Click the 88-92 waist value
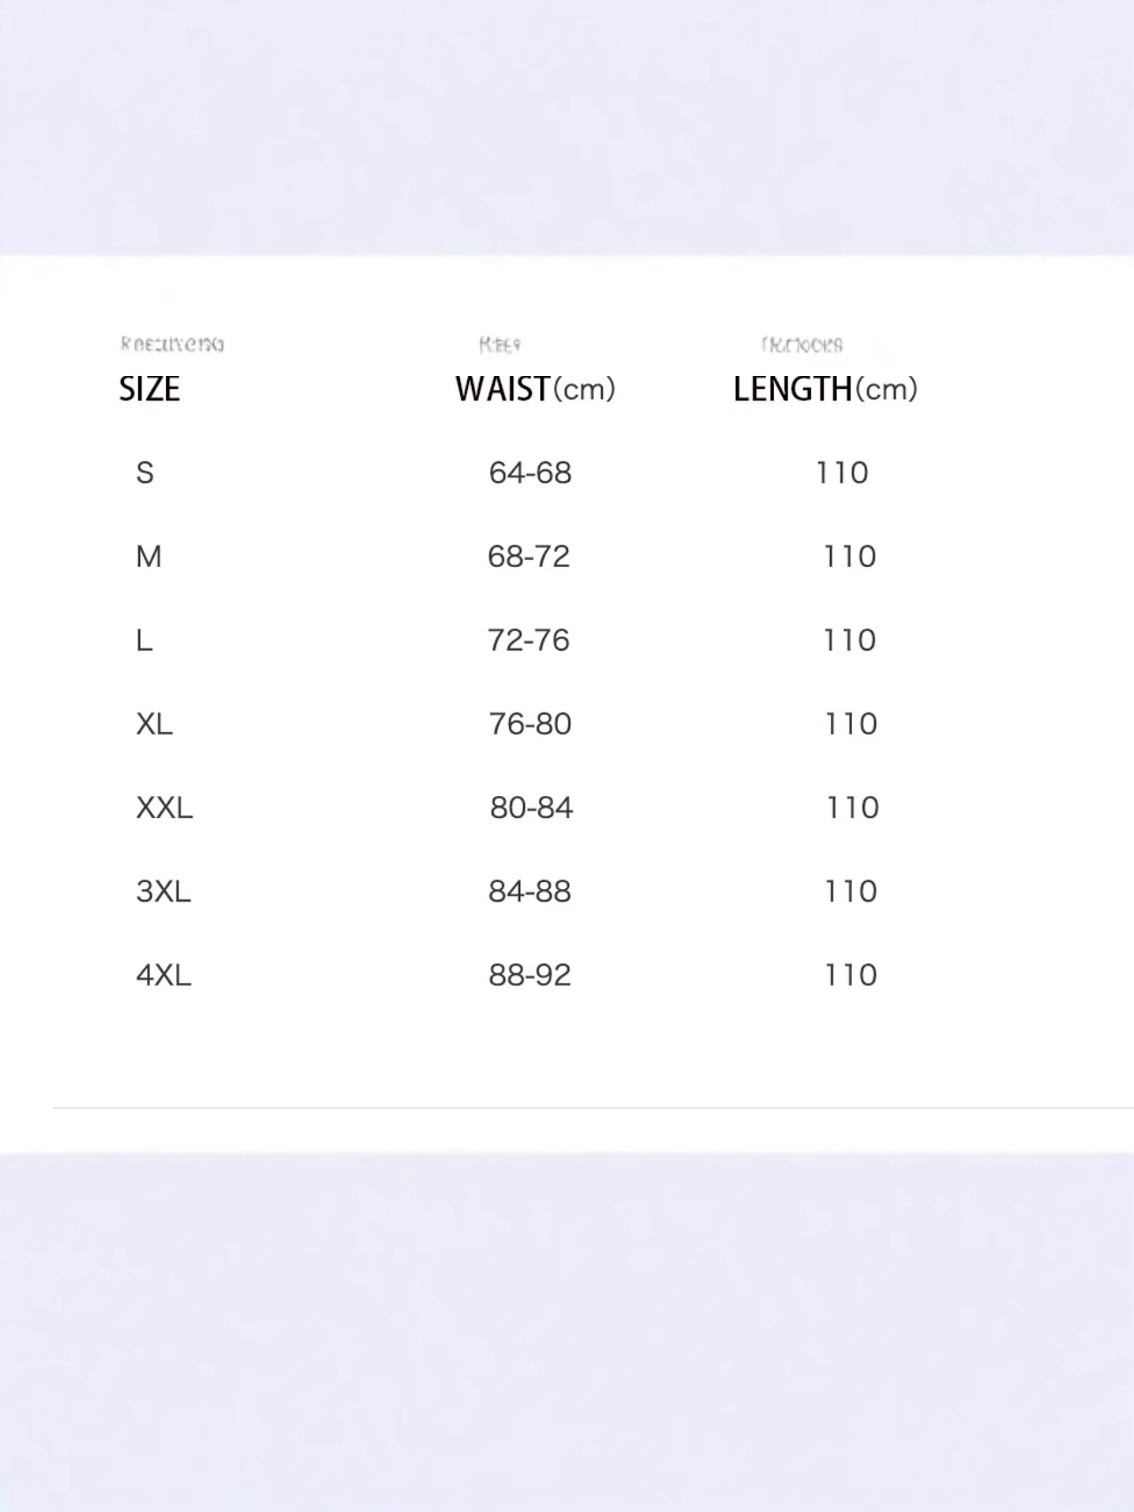The height and width of the screenshot is (1512, 1134). 530,975
